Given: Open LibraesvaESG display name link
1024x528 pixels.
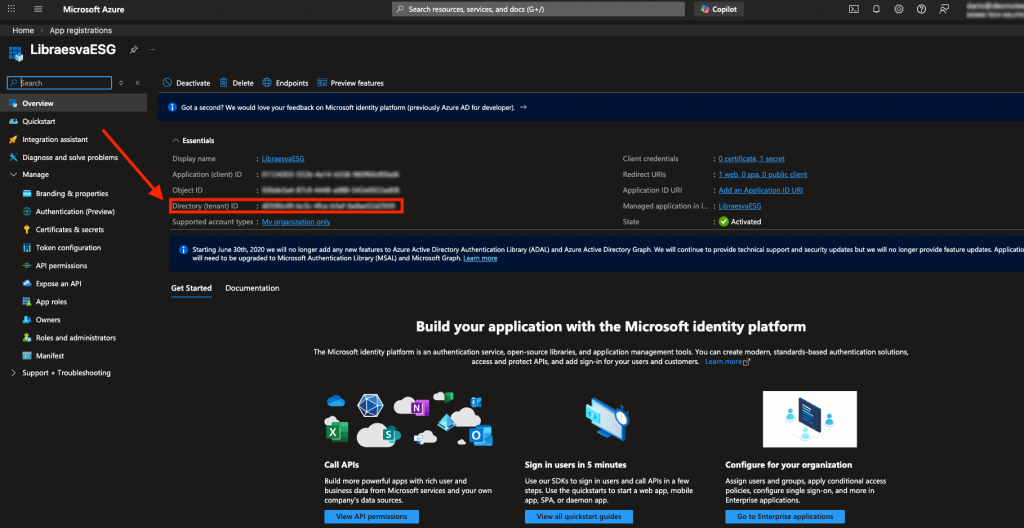Looking at the screenshot, I should coord(283,159).
